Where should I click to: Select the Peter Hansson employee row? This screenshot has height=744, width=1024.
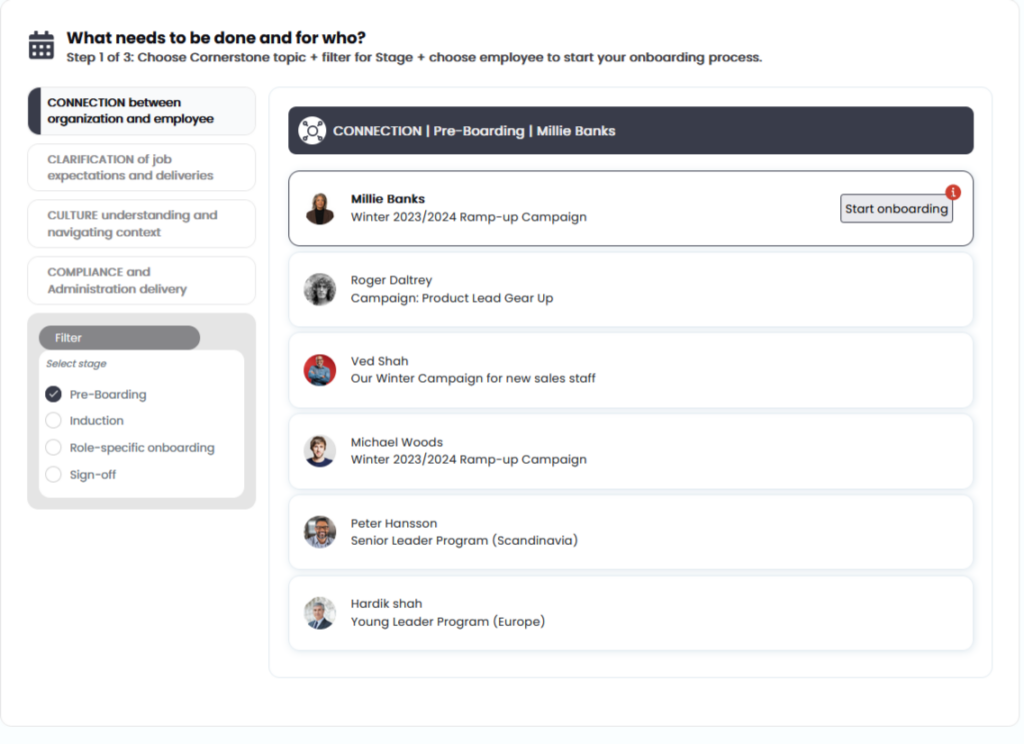[630, 532]
